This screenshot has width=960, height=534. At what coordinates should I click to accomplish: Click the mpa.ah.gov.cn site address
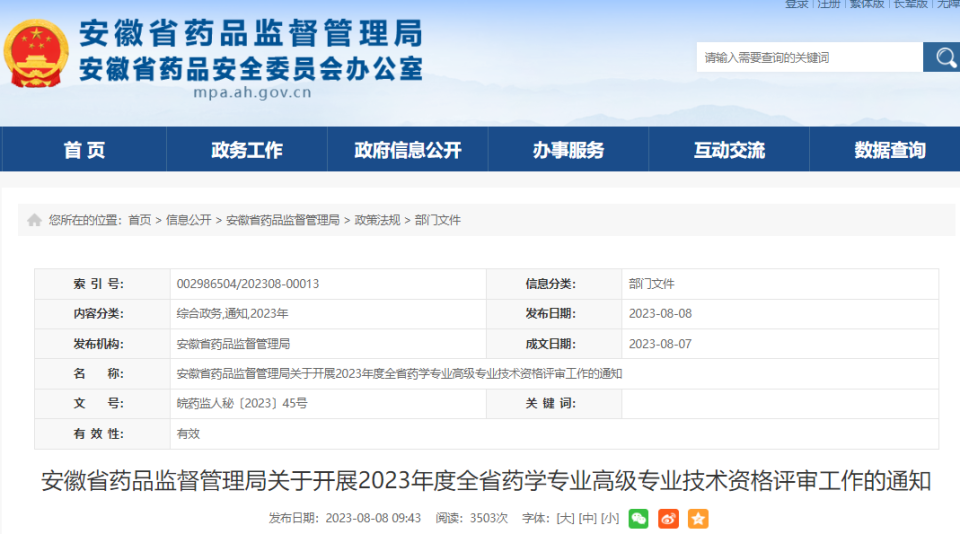[x=252, y=92]
